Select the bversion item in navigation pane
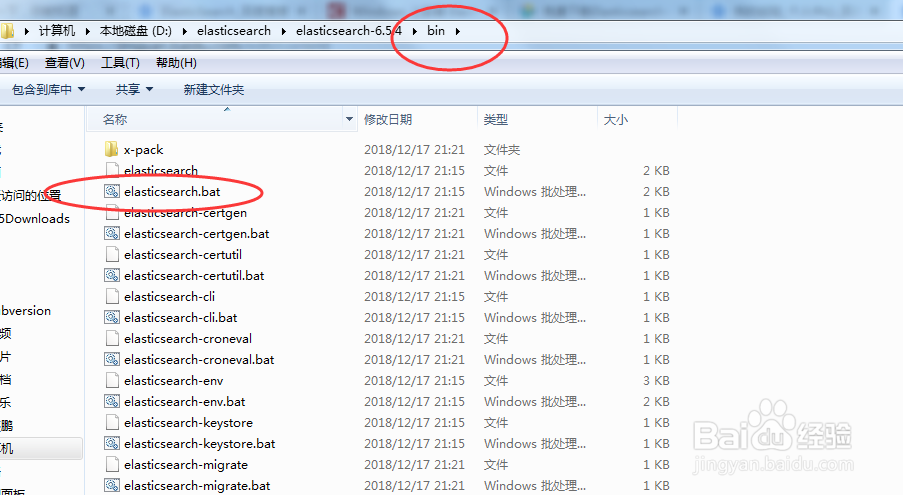 26,311
